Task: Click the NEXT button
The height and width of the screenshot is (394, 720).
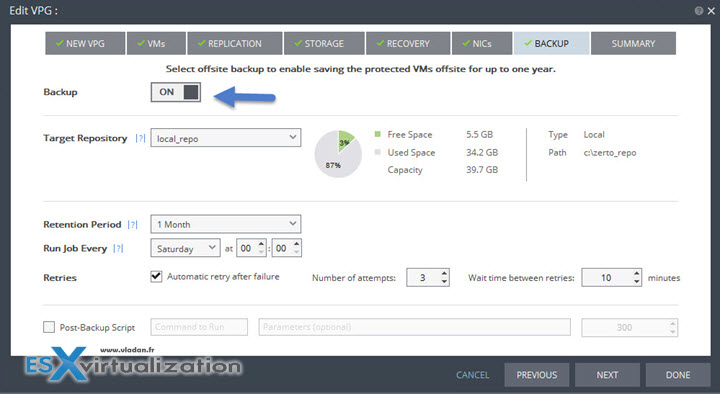Action: coord(607,375)
